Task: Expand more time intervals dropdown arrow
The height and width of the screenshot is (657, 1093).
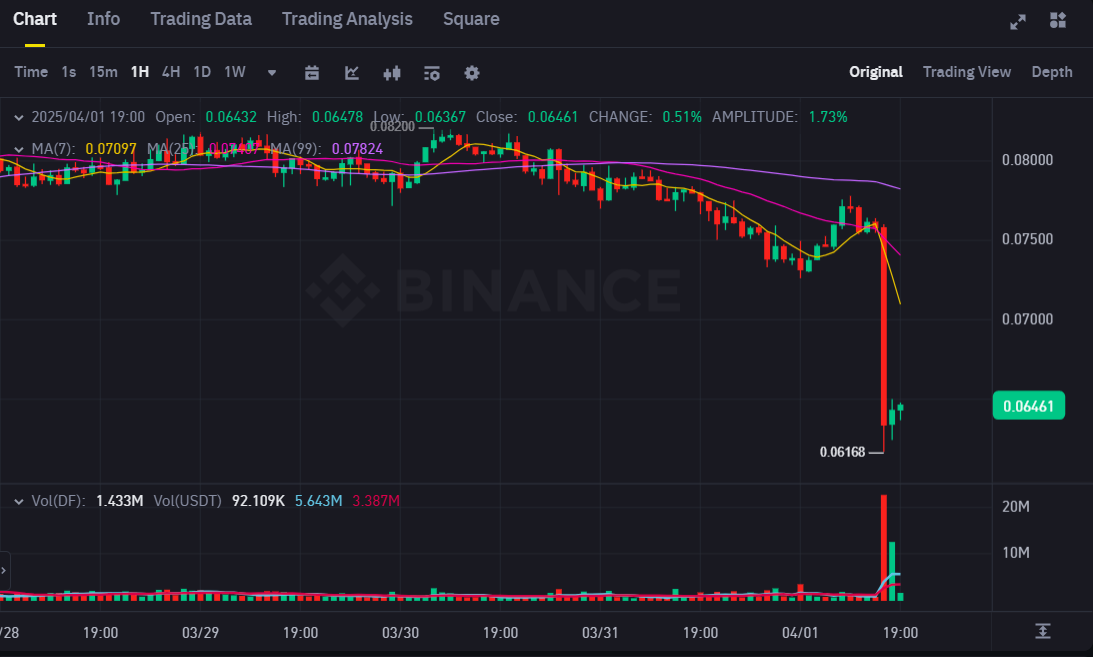Action: click(272, 72)
